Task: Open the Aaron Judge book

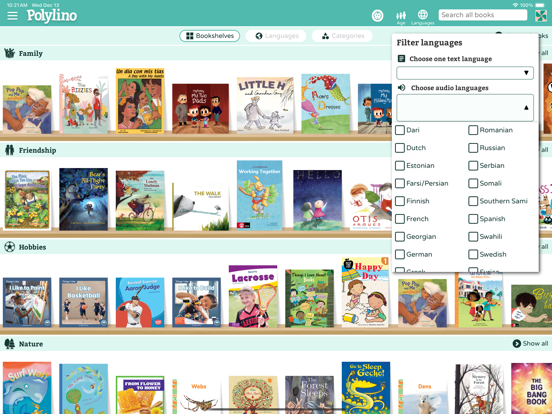Action: 140,302
